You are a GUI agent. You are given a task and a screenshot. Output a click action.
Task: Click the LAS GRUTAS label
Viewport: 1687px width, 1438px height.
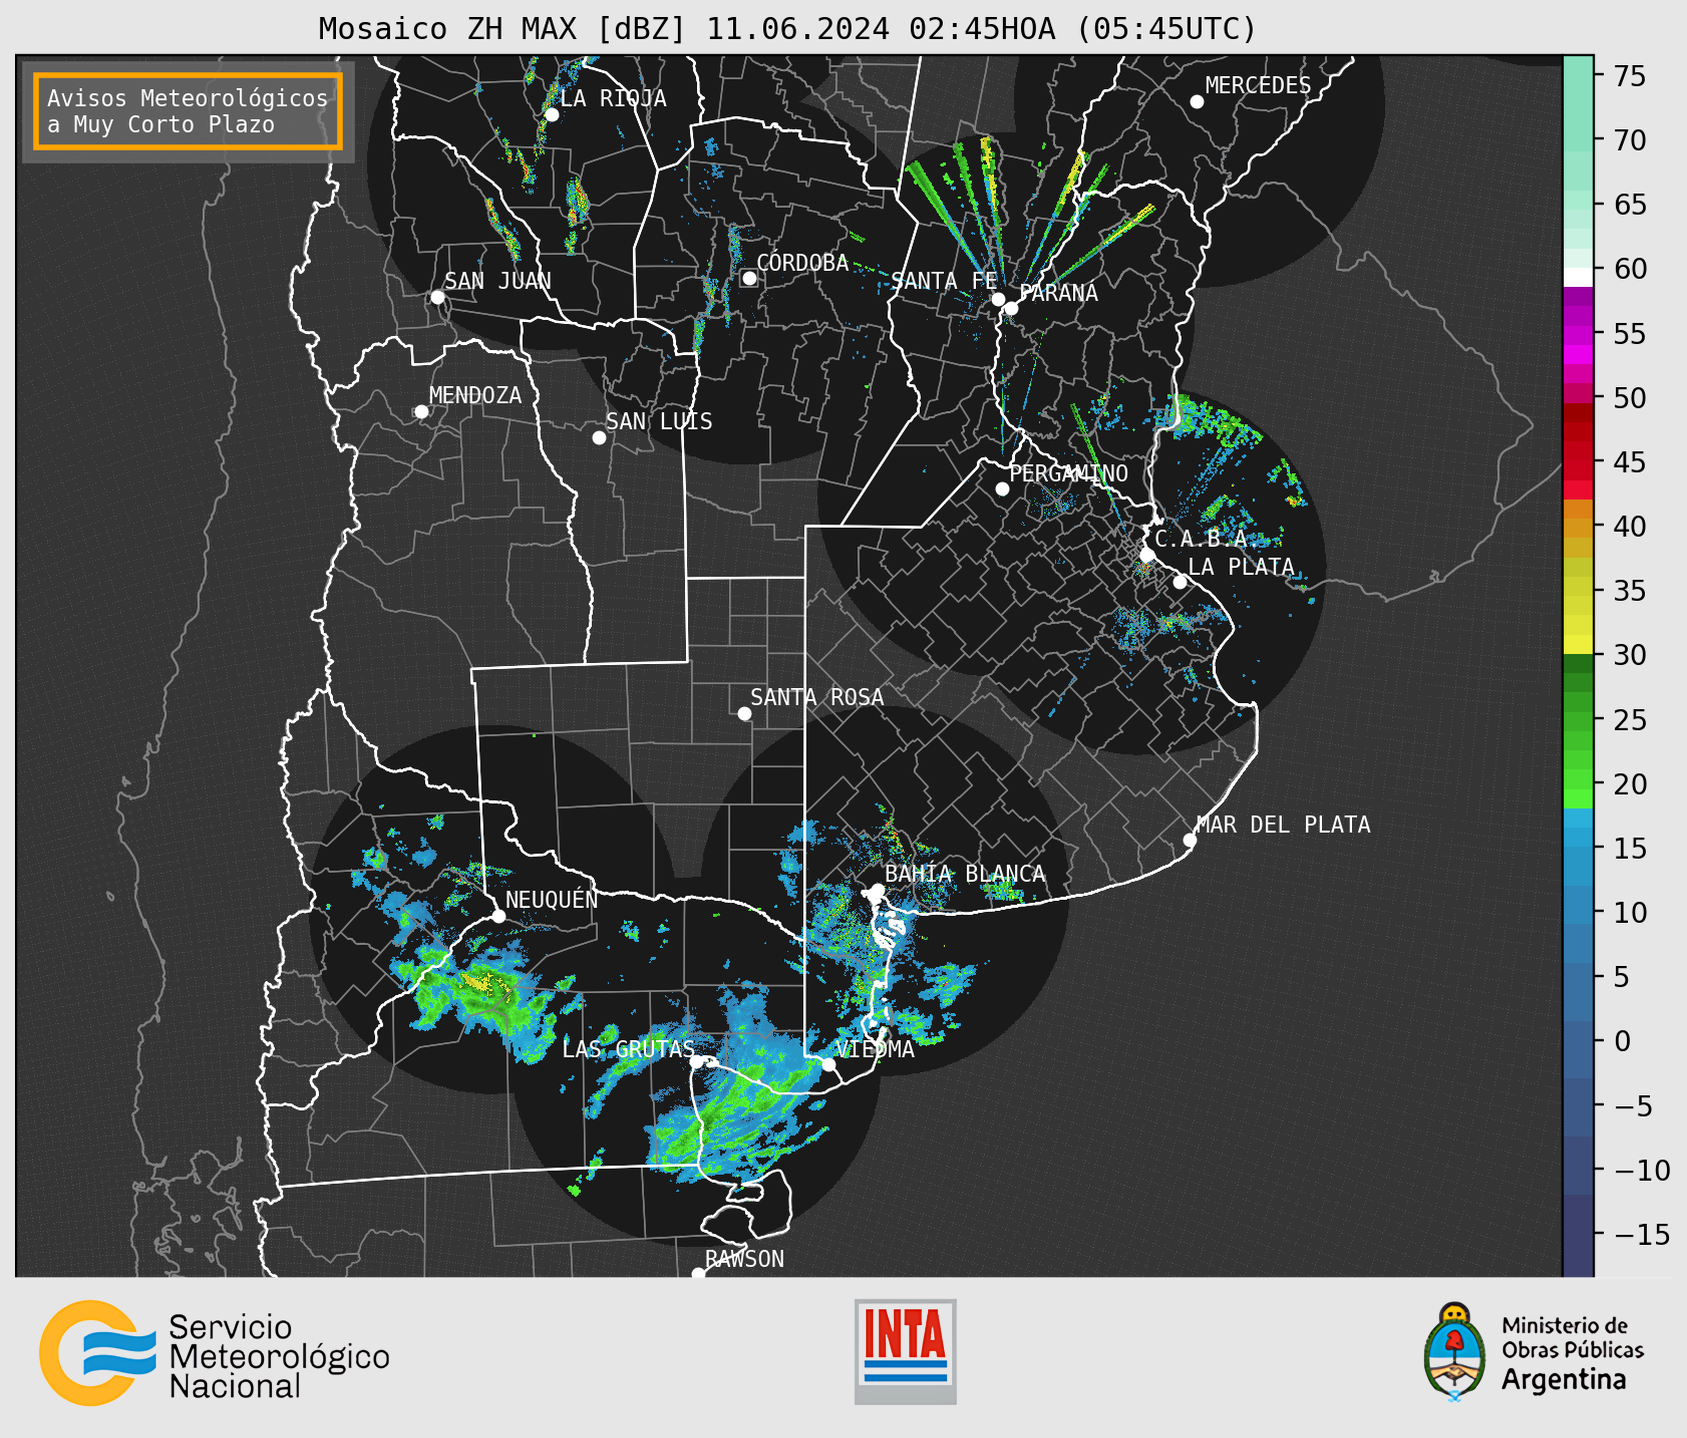pyautogui.click(x=628, y=1049)
